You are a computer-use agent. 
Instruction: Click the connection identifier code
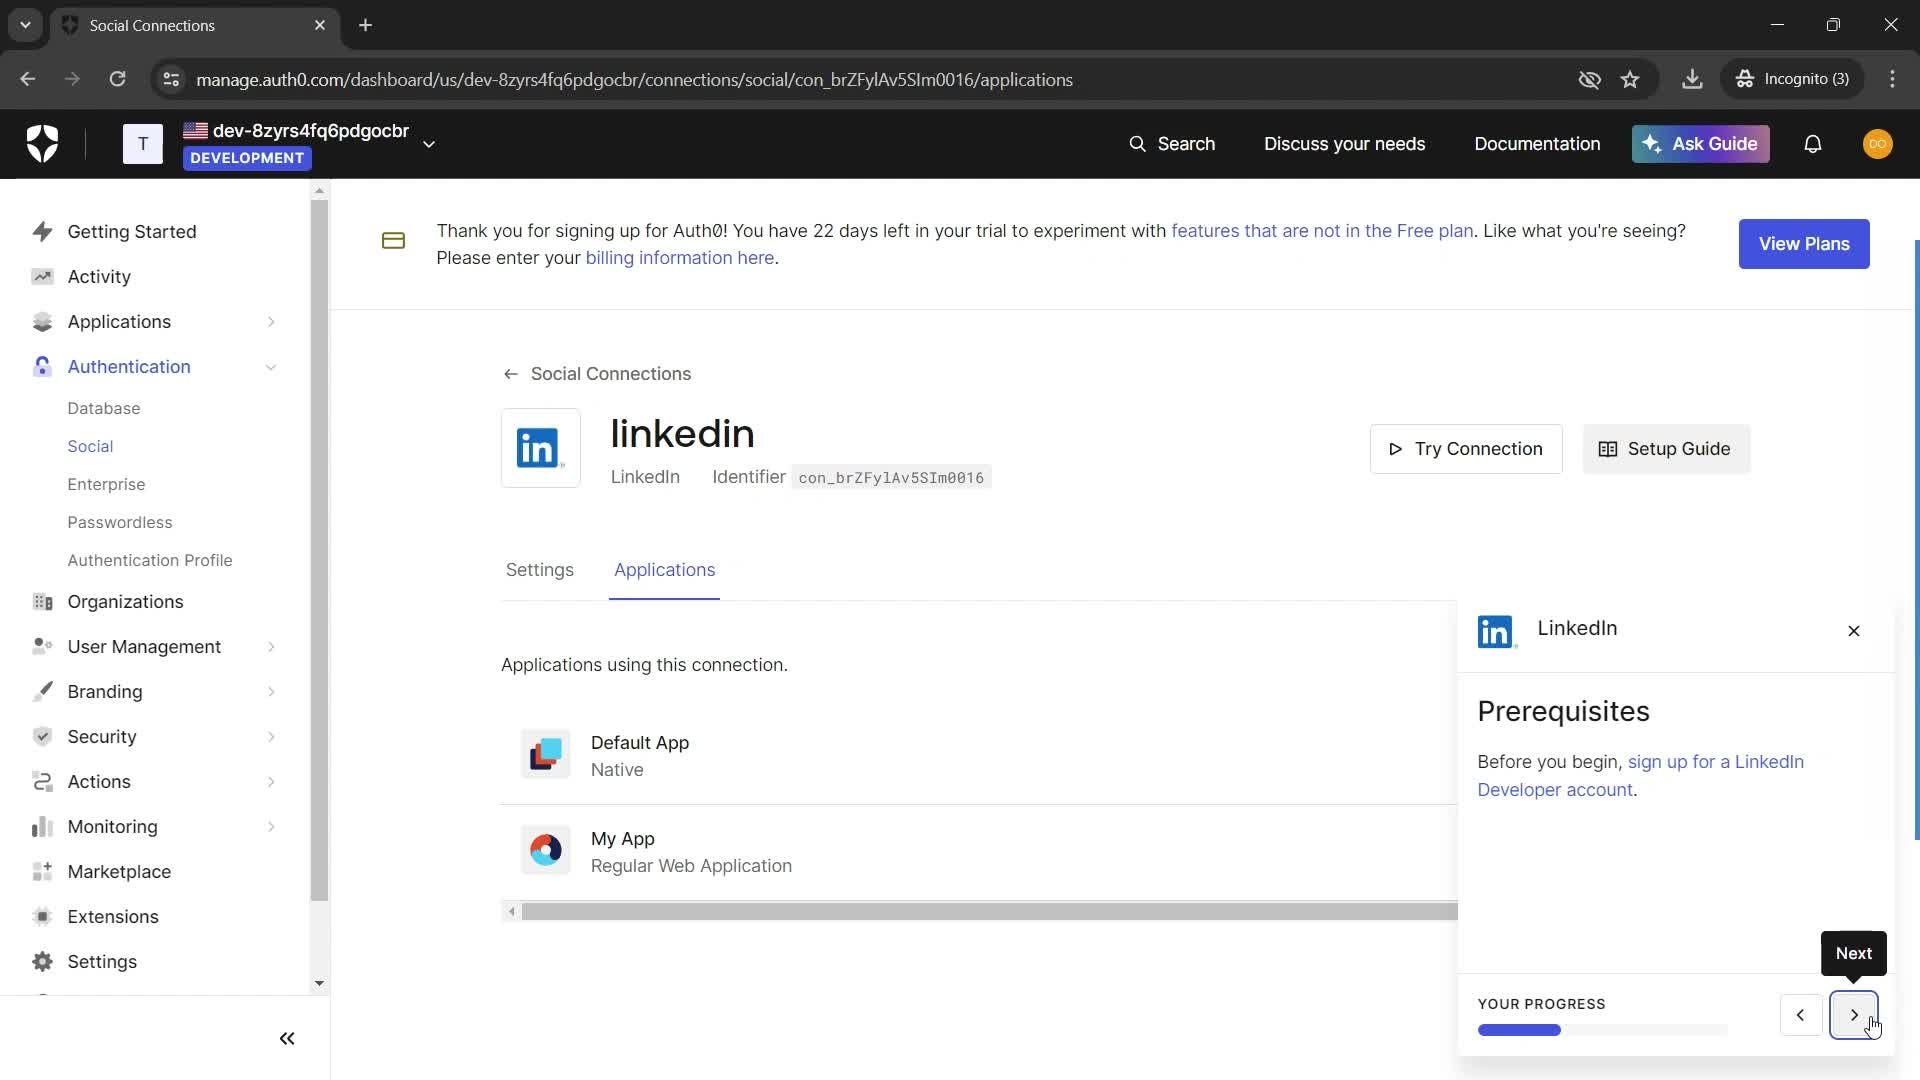point(891,478)
